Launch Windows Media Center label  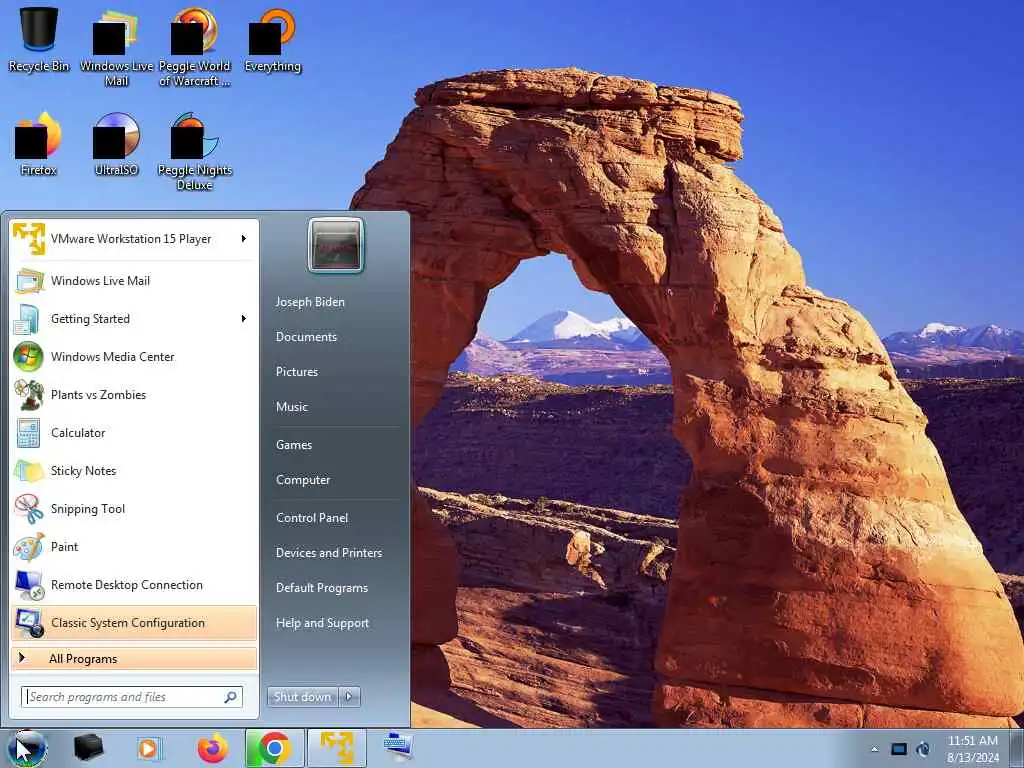pos(112,357)
